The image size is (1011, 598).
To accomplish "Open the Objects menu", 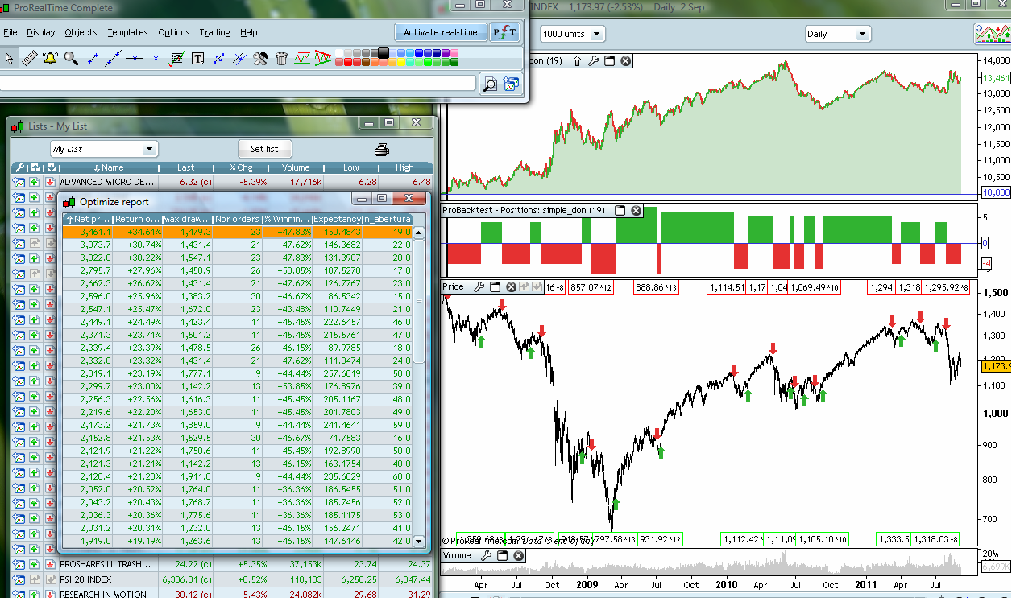I will 81,32.
